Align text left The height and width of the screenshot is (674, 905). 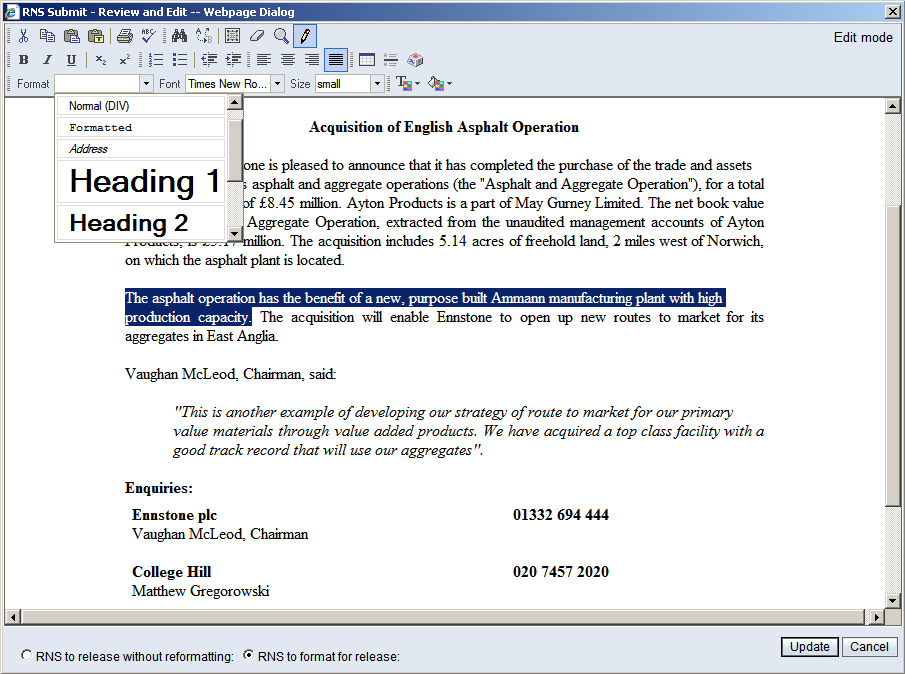point(264,59)
